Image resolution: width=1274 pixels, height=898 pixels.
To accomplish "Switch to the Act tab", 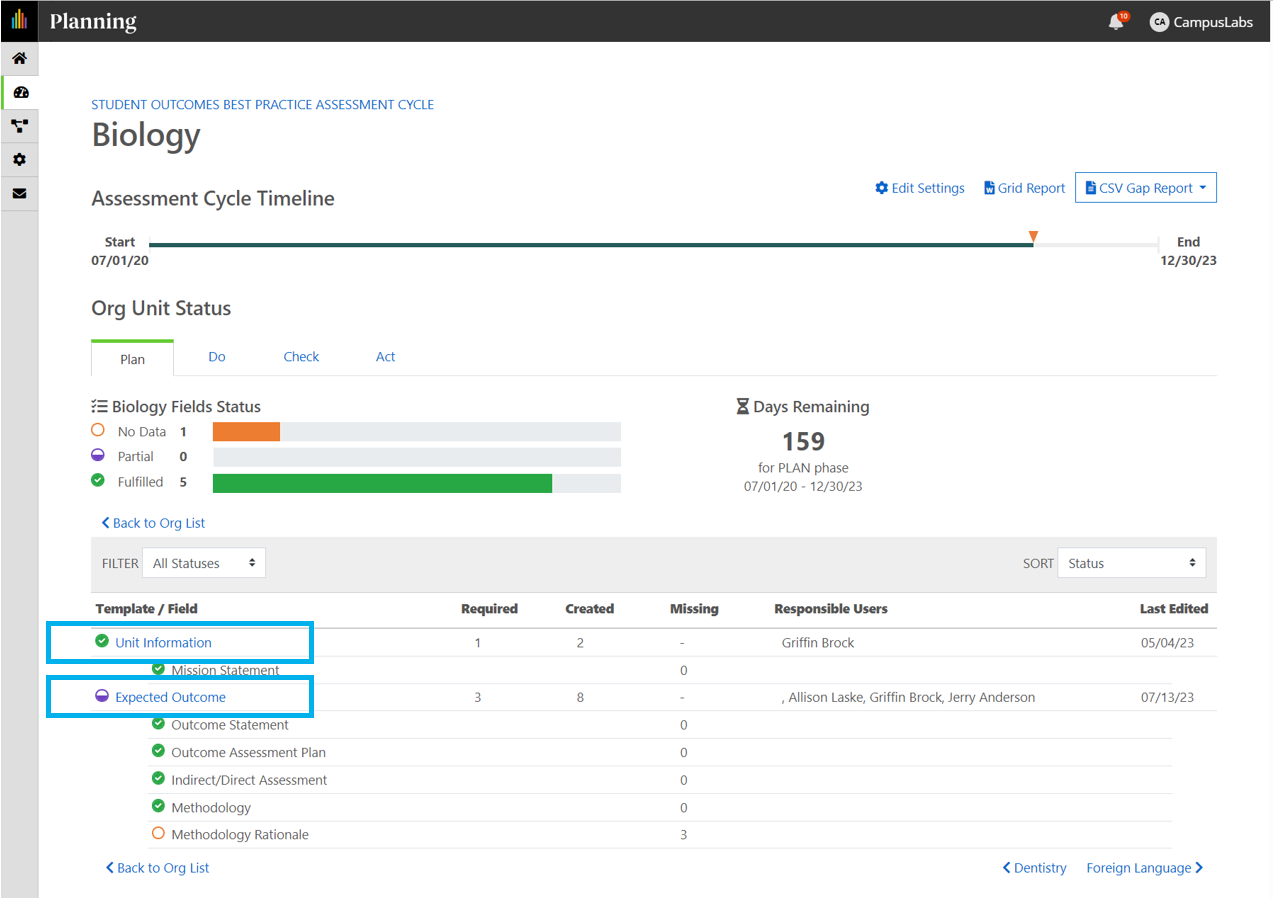I will (386, 357).
